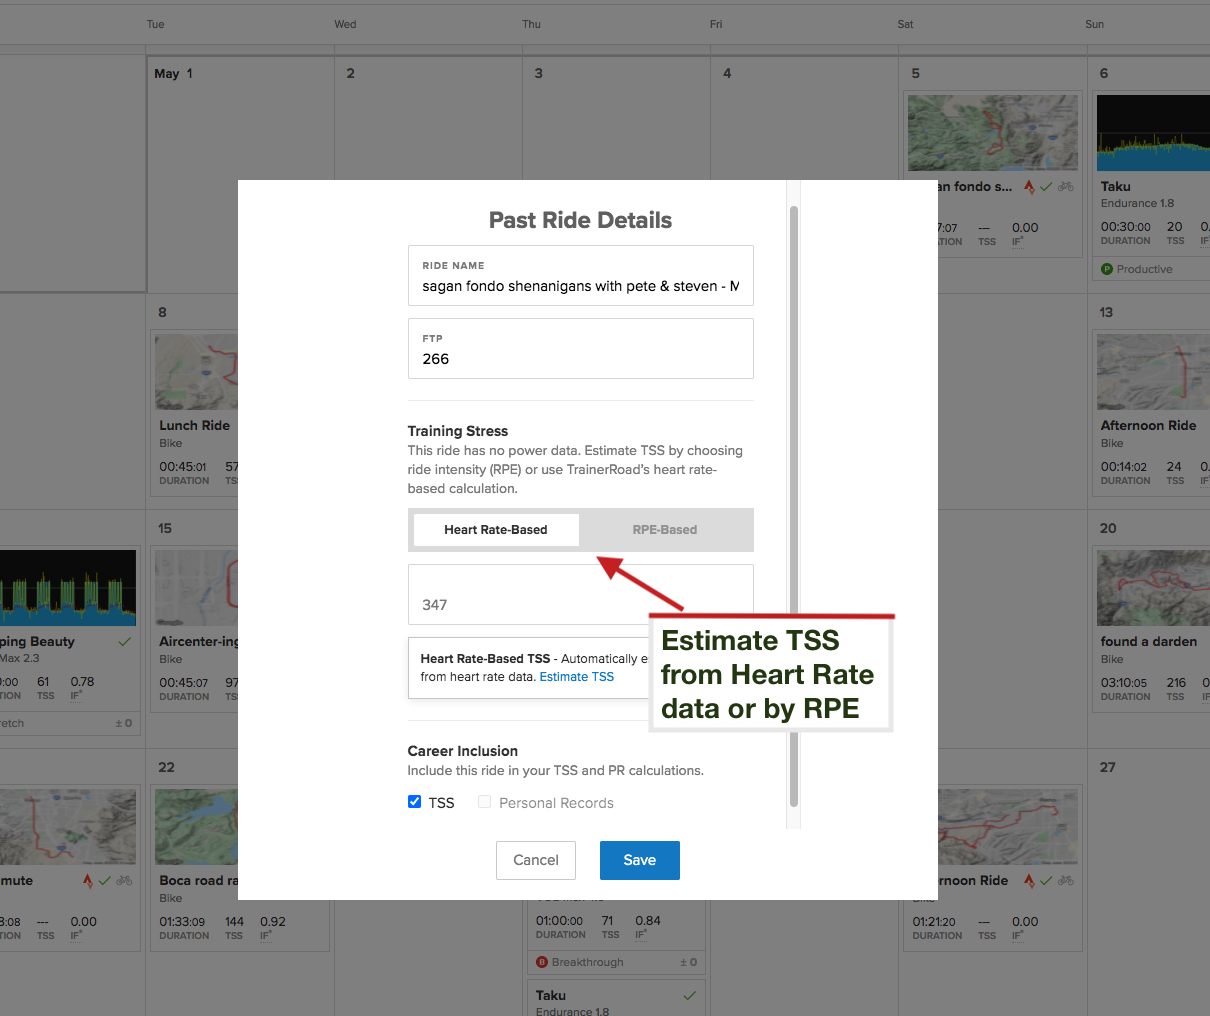Click Strava icon on the commute ride card

click(88, 881)
